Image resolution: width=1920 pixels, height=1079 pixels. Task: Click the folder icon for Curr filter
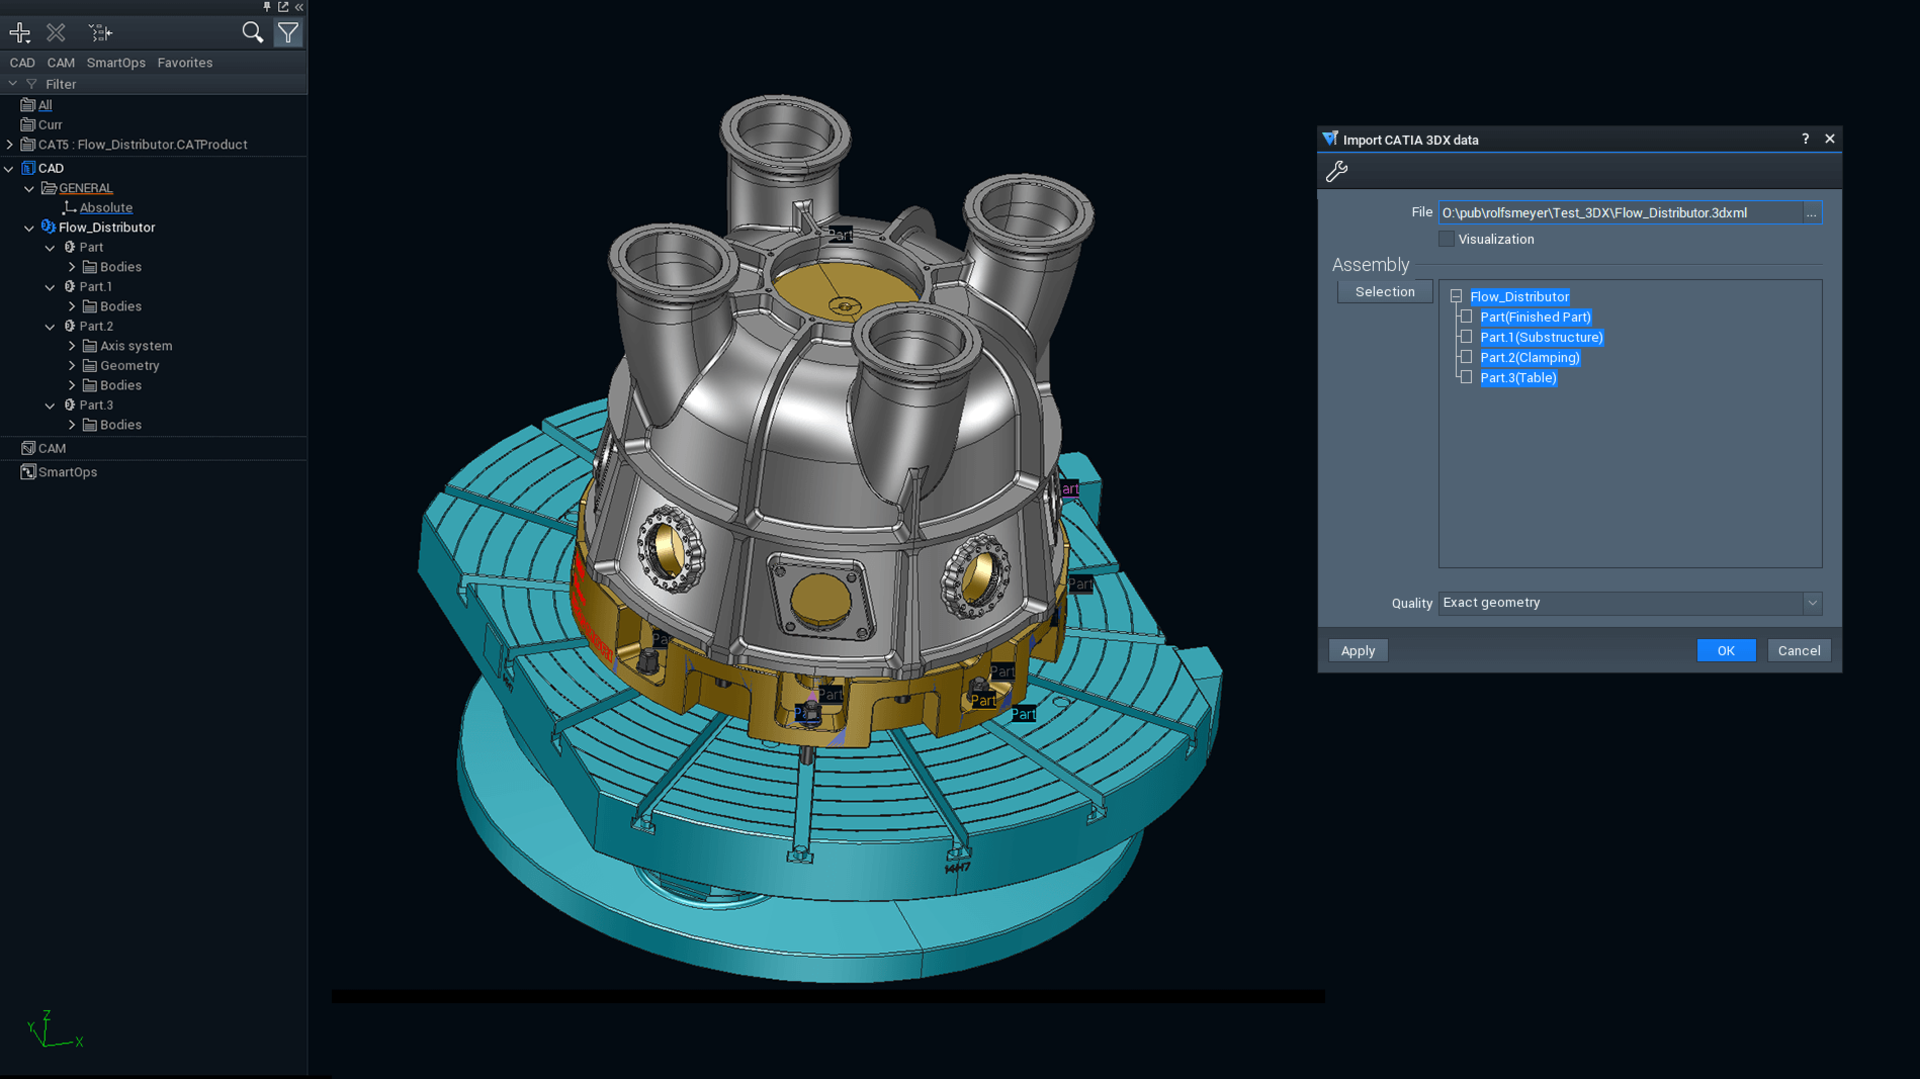28,125
